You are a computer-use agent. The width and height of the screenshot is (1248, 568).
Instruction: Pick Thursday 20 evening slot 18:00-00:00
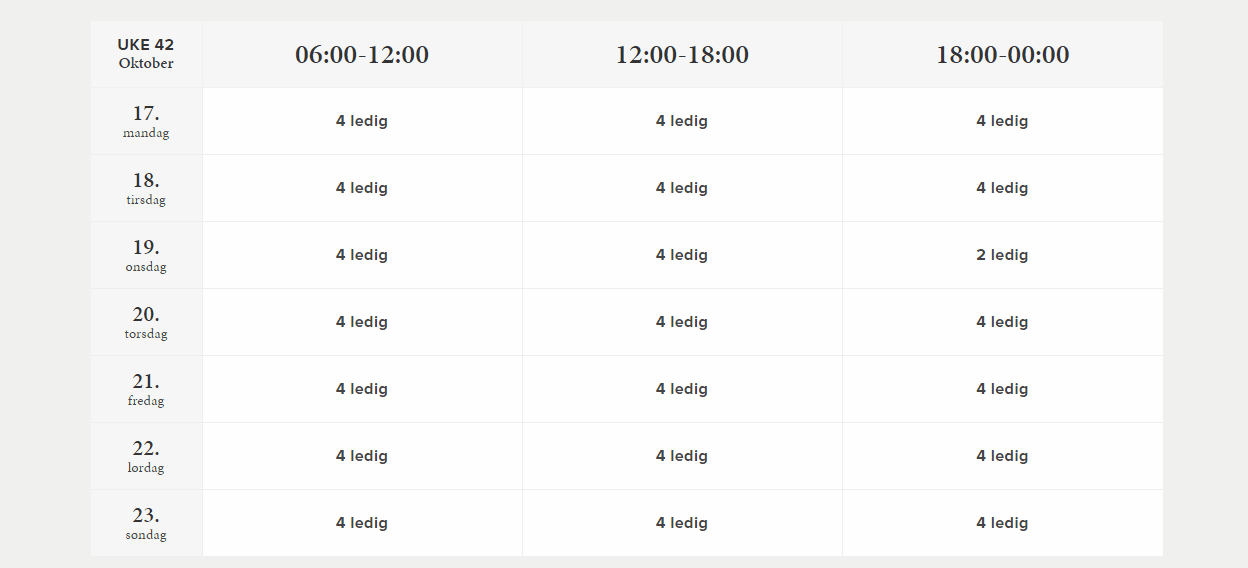(1002, 322)
